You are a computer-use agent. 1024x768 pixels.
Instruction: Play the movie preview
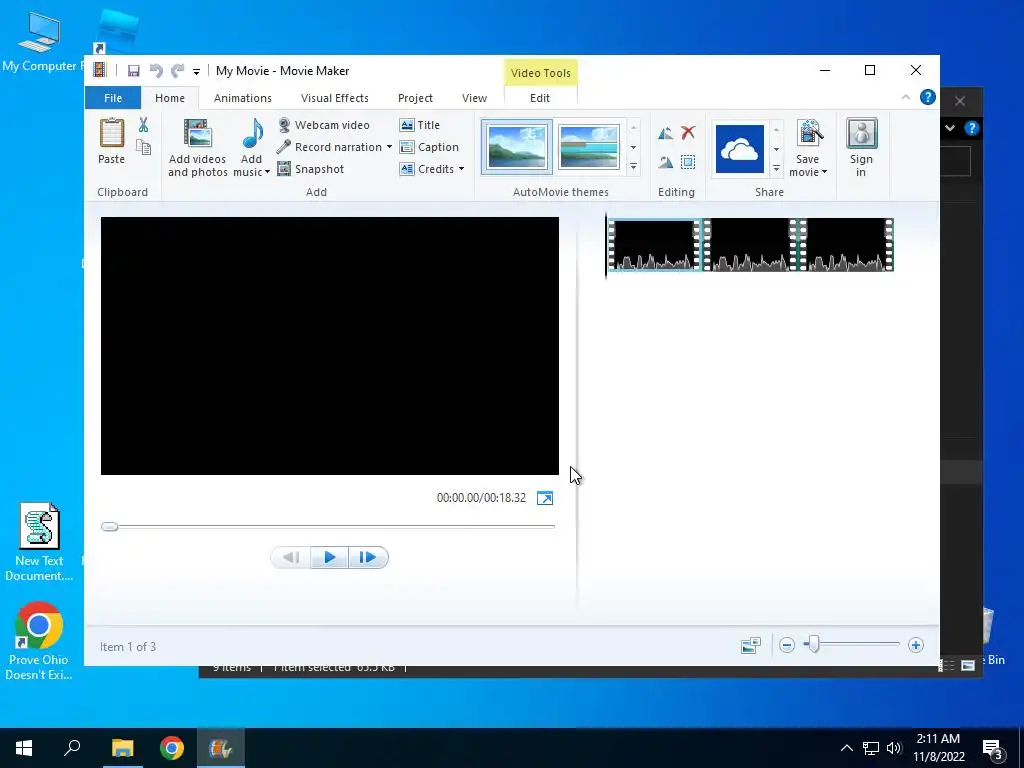[329, 558]
